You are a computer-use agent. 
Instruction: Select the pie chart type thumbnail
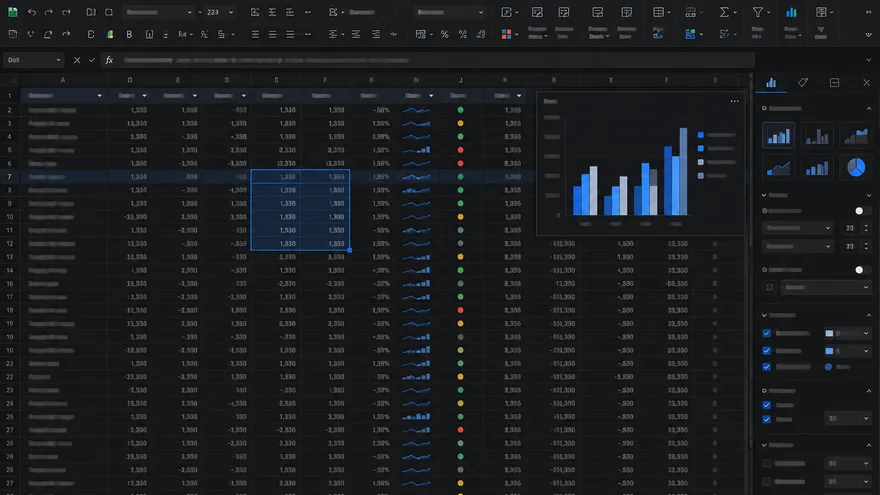click(x=856, y=167)
